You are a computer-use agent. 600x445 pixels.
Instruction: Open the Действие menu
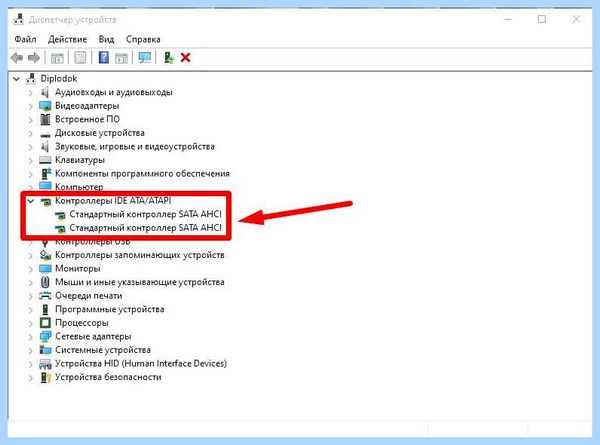[67, 39]
